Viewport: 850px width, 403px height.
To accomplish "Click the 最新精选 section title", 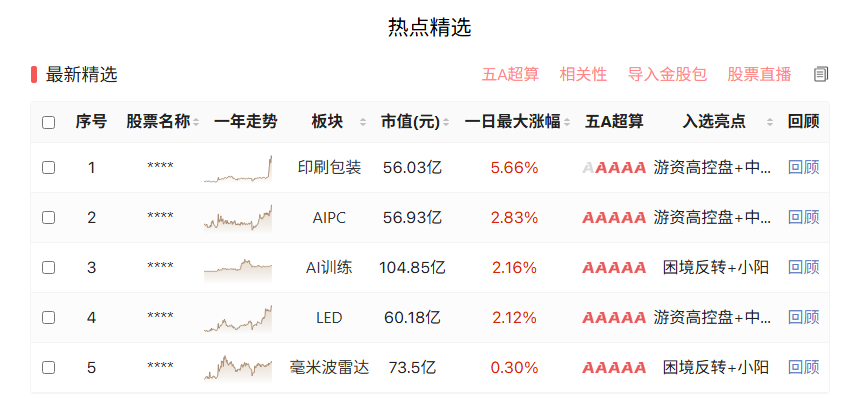I will [x=82, y=75].
